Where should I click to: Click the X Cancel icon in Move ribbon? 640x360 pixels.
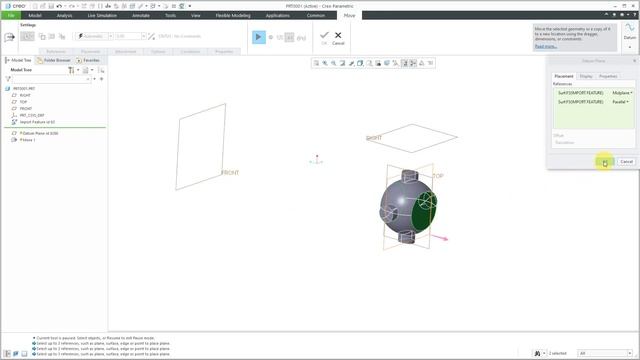coord(338,35)
